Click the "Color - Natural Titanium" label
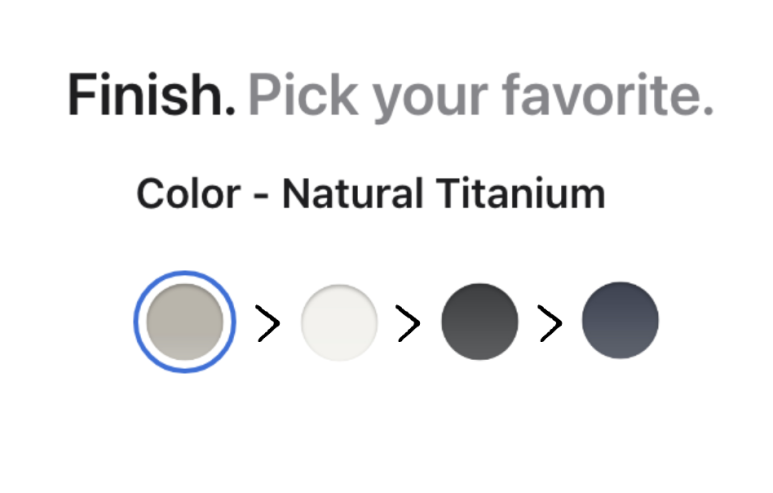This screenshot has height=493, width=773. 370,193
